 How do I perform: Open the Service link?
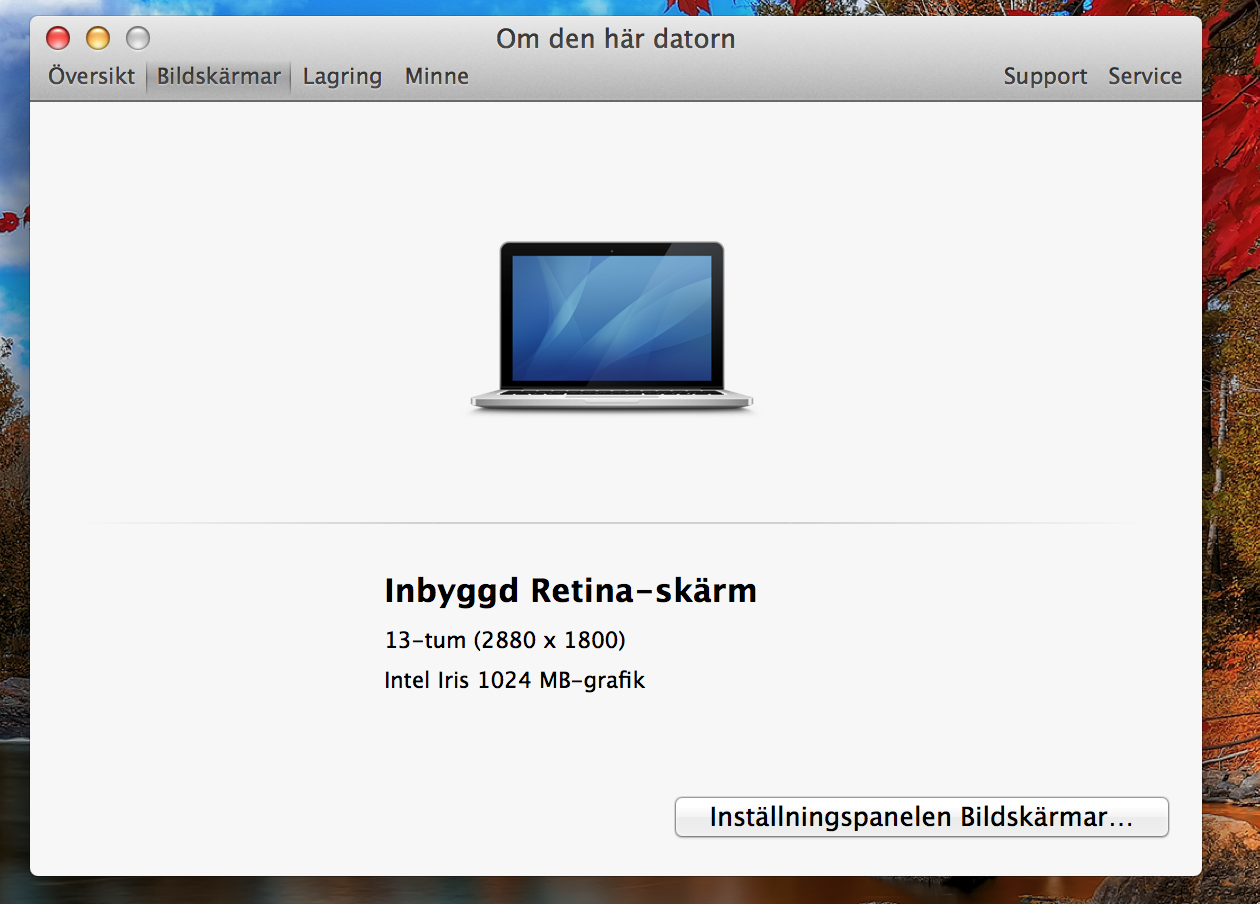(x=1145, y=76)
